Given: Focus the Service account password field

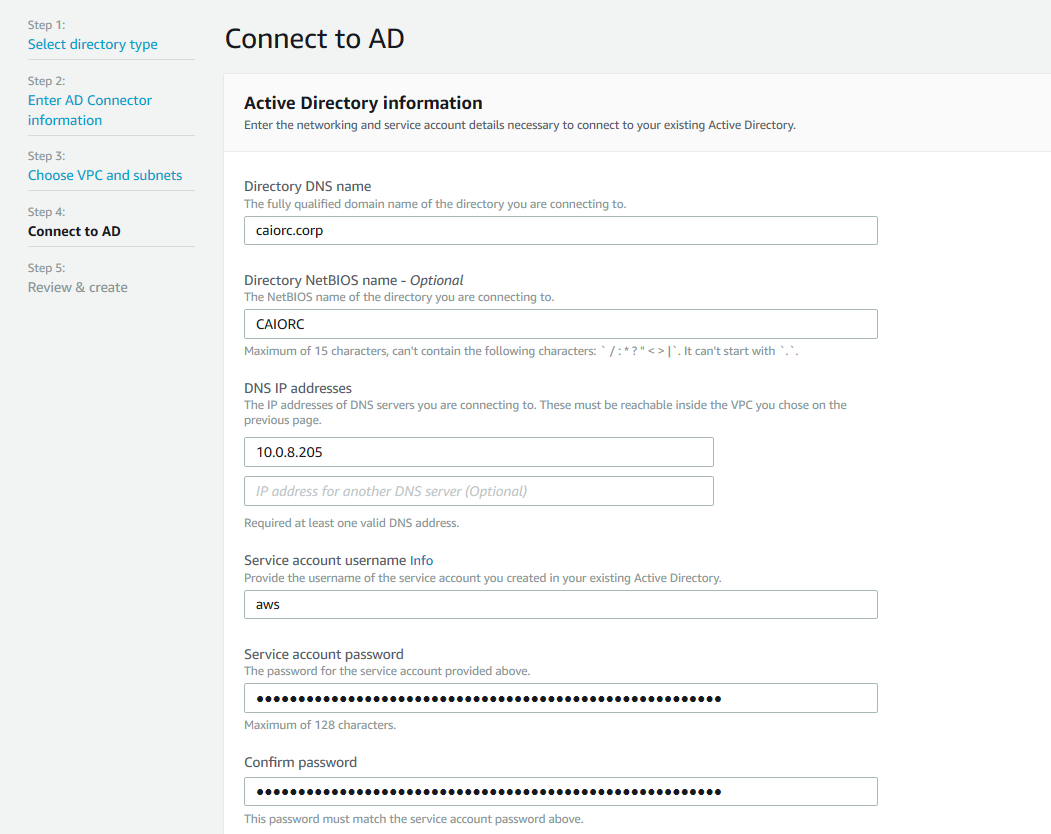Looking at the screenshot, I should coord(560,698).
